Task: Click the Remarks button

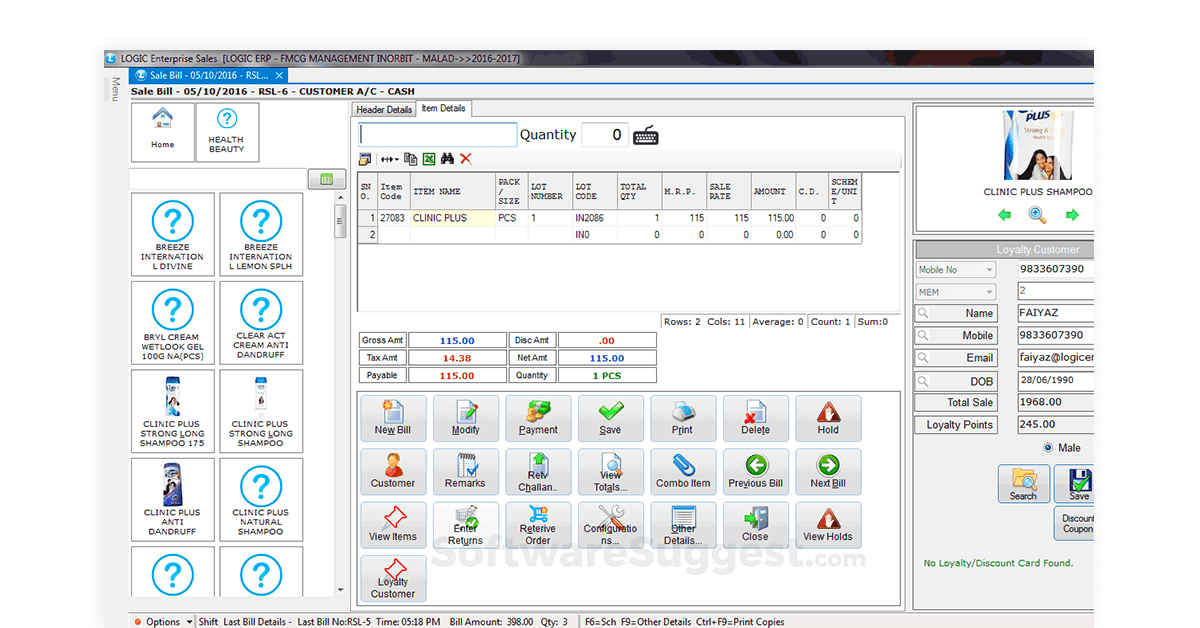Action: (466, 472)
